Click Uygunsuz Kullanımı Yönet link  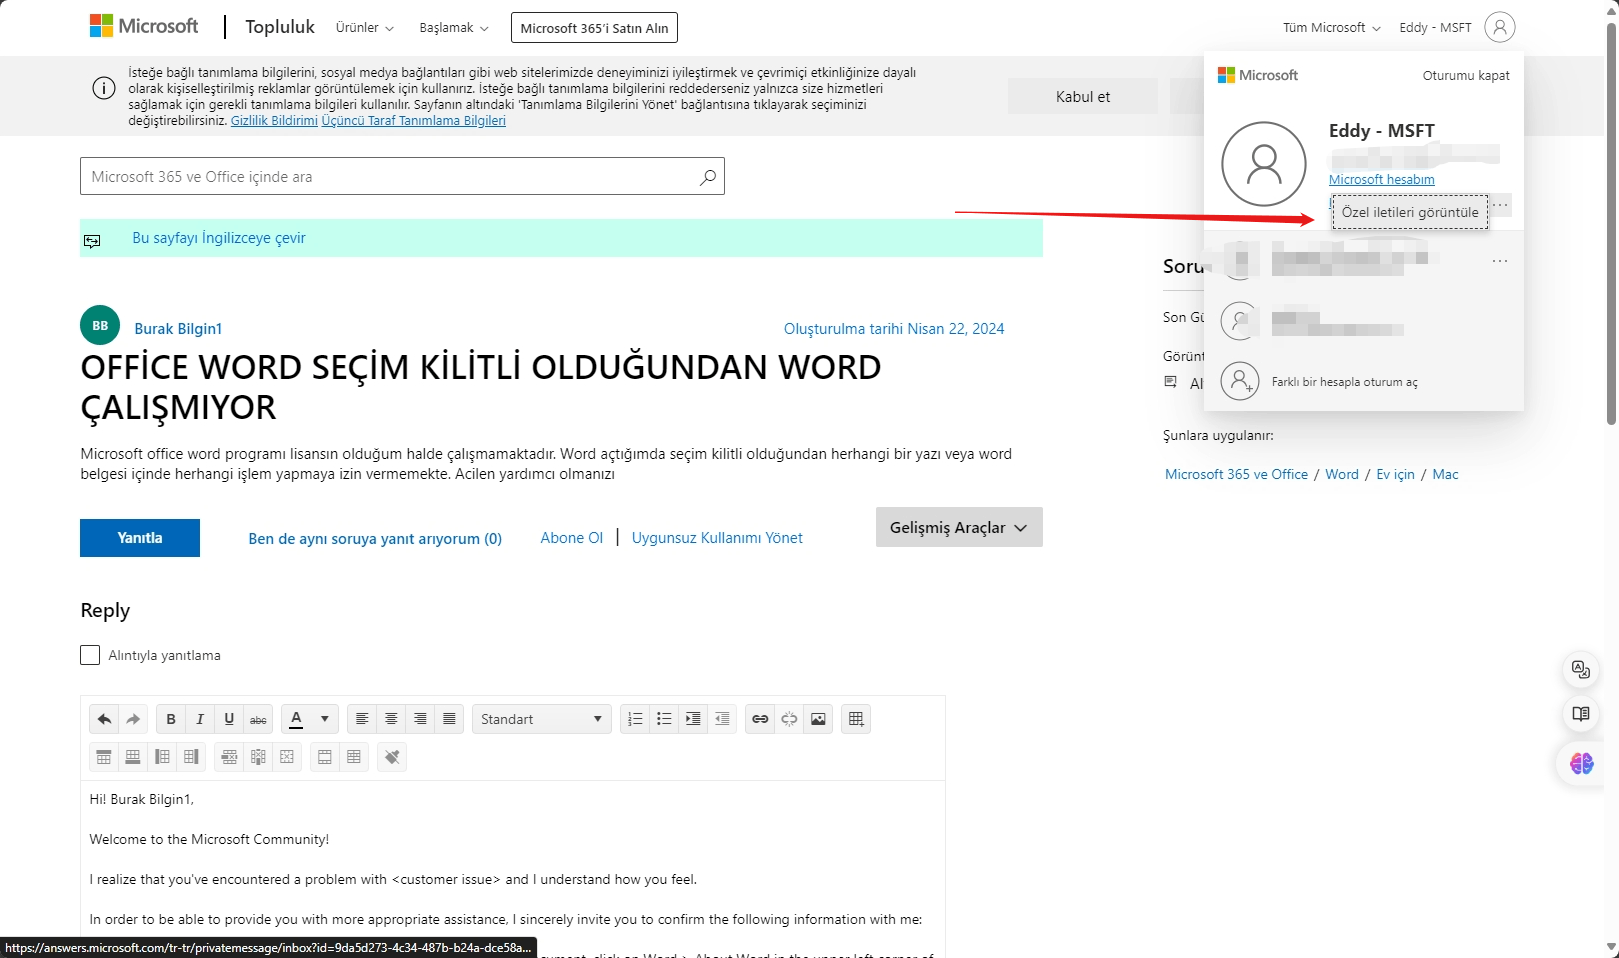pos(717,538)
